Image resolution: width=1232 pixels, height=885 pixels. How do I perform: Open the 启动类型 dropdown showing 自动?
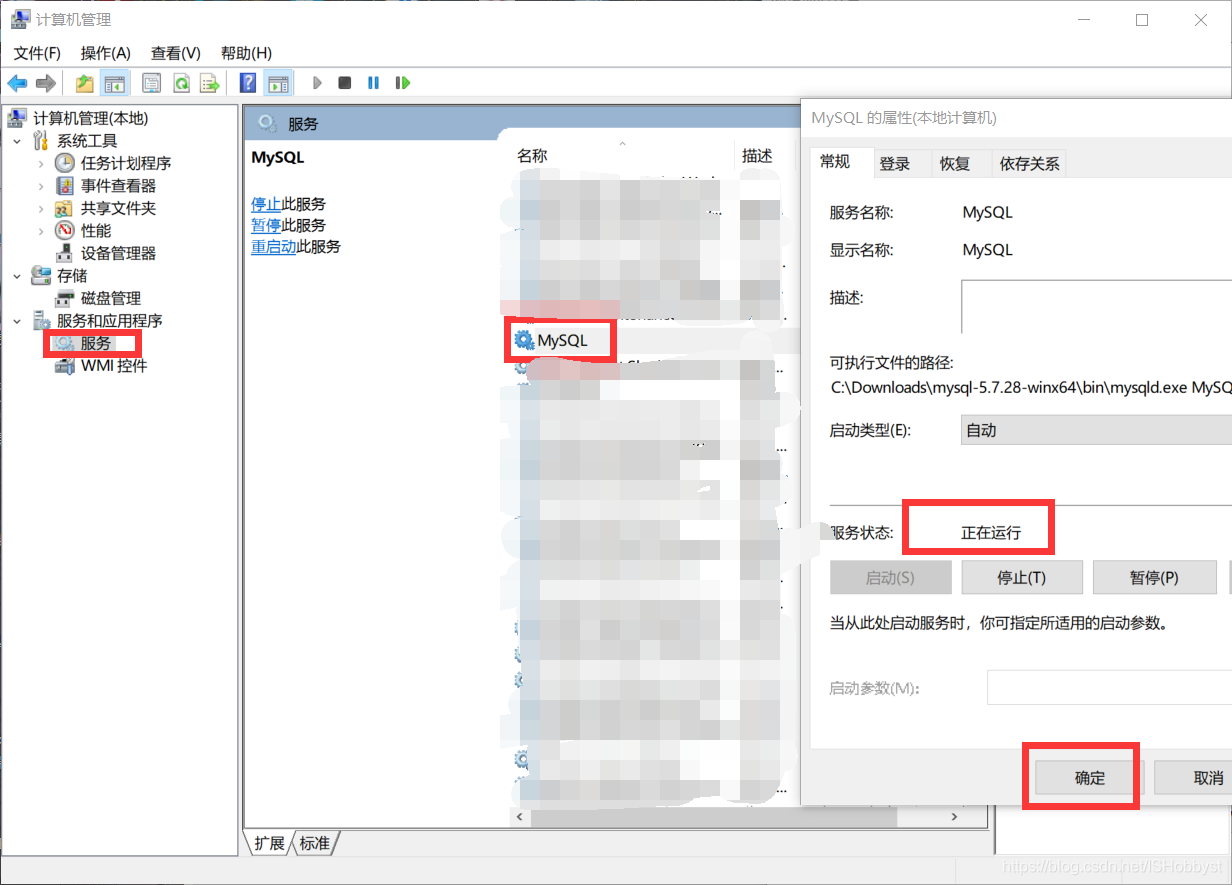coord(1095,430)
